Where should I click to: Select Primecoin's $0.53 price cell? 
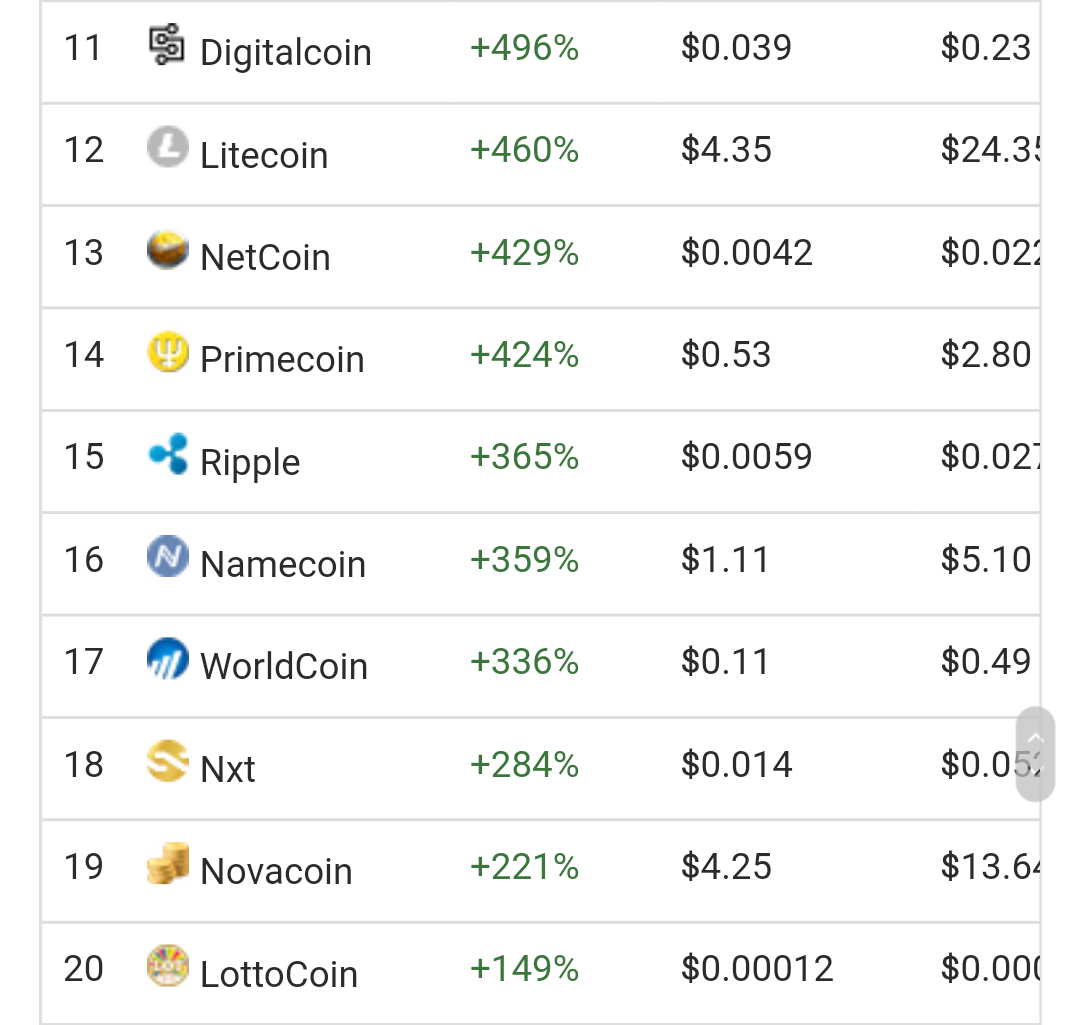pyautogui.click(x=726, y=355)
